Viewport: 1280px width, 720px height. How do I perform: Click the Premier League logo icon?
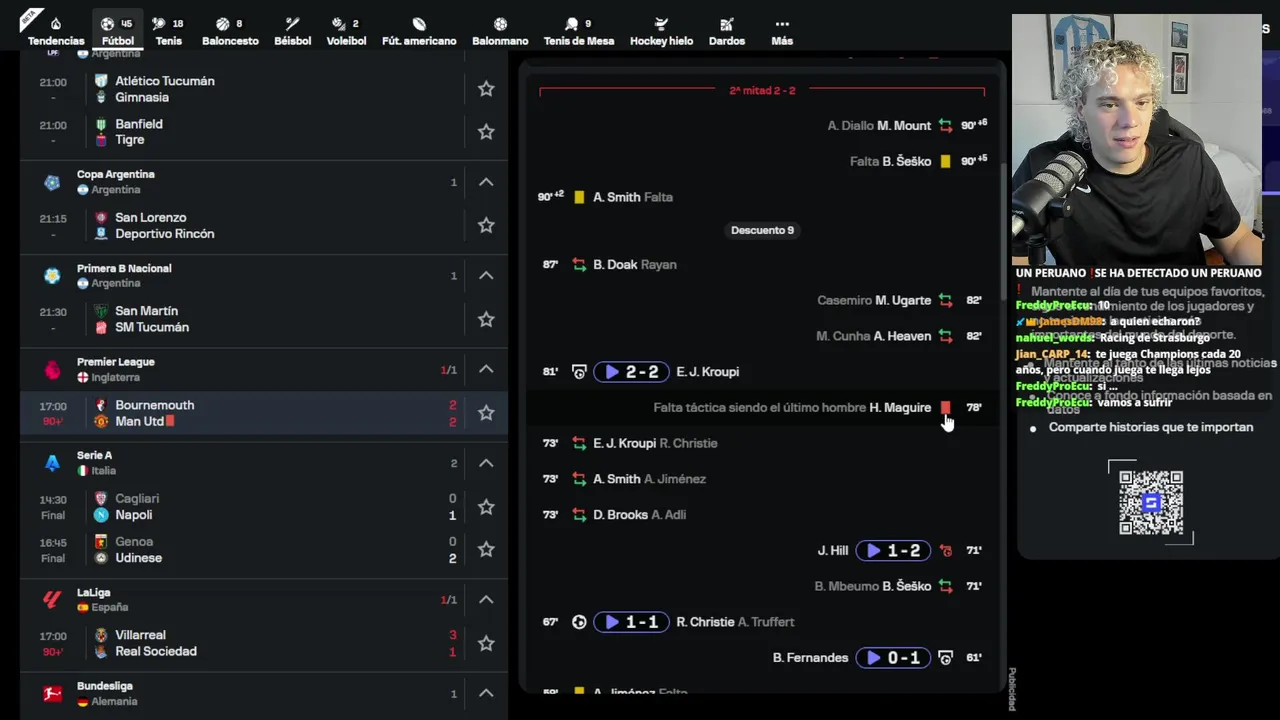point(52,370)
